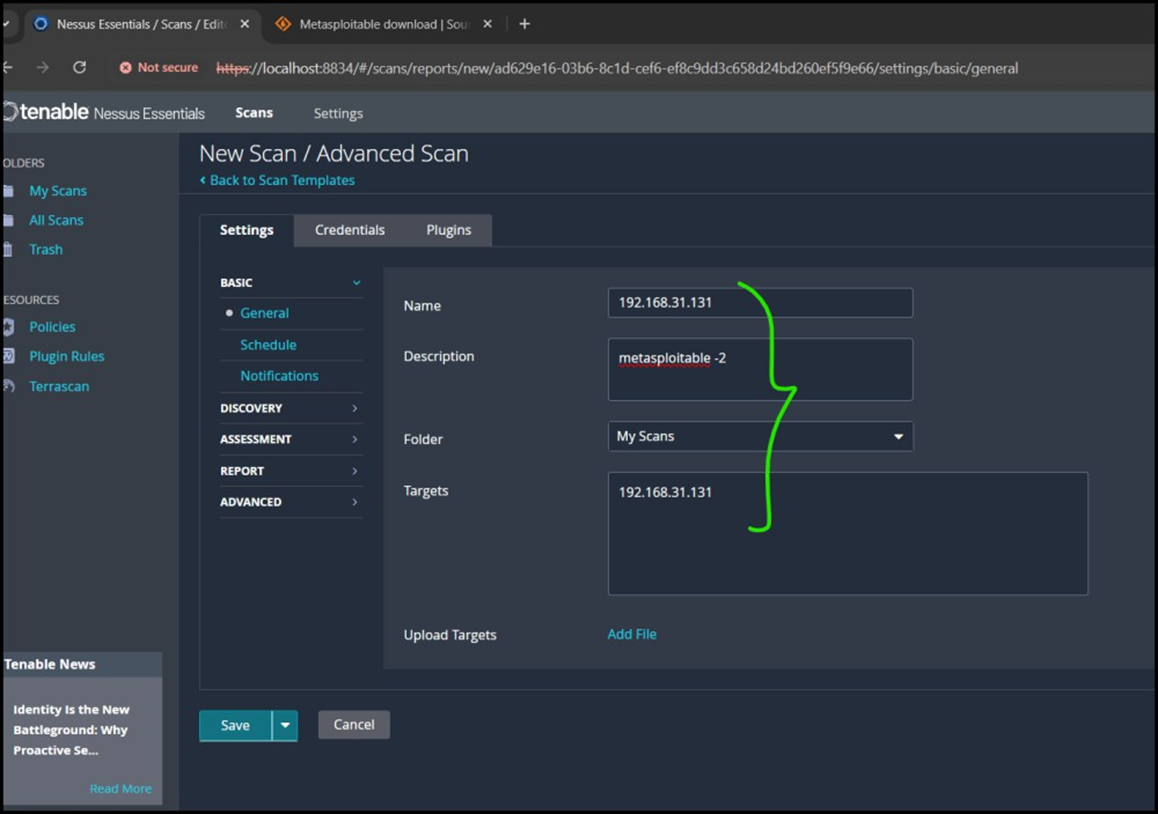Click the Policies shield icon
Viewport: 1158px width, 814px height.
click(8, 326)
